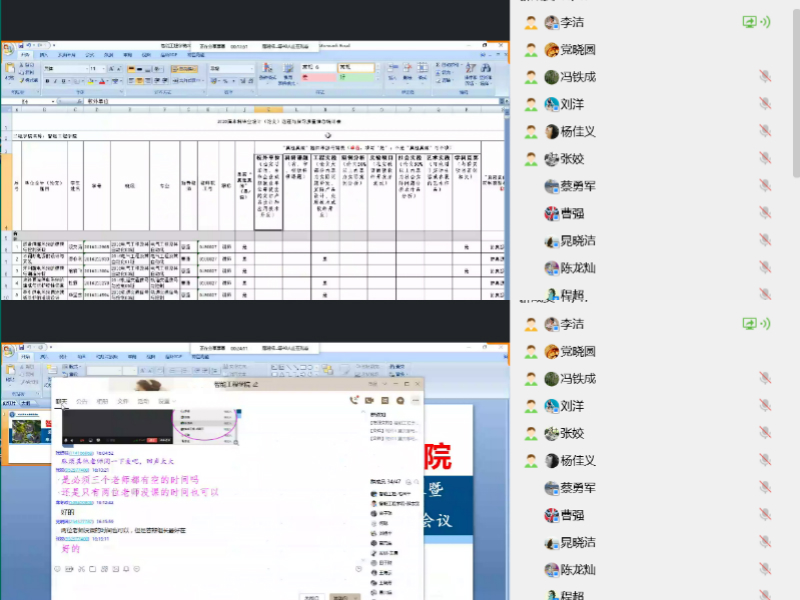This screenshot has height=600, width=800.
Task: Click the muted microphone icon next to 冯铁成 in top list
Action: 765,77
